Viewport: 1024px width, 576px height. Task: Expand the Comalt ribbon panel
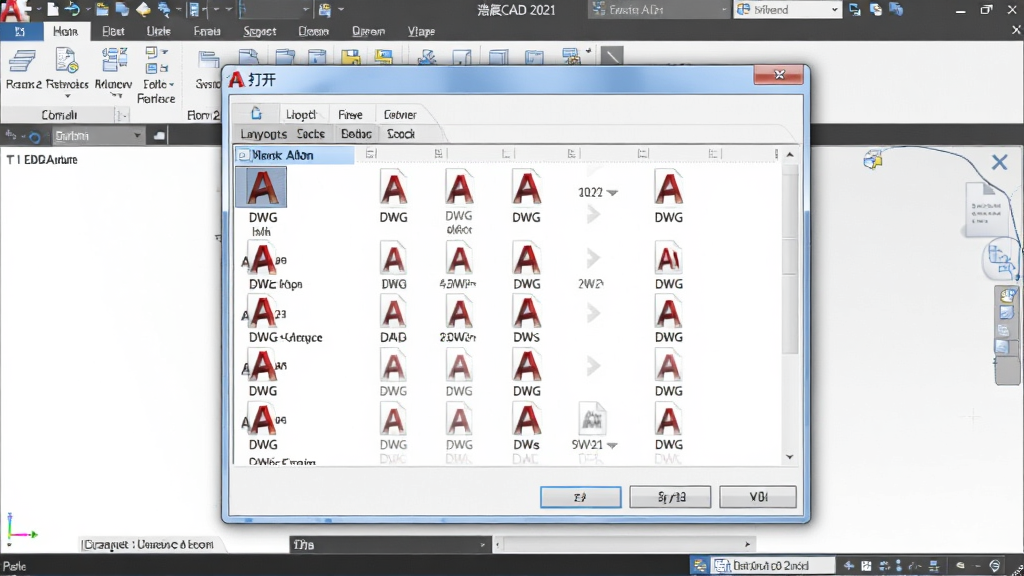(121, 115)
